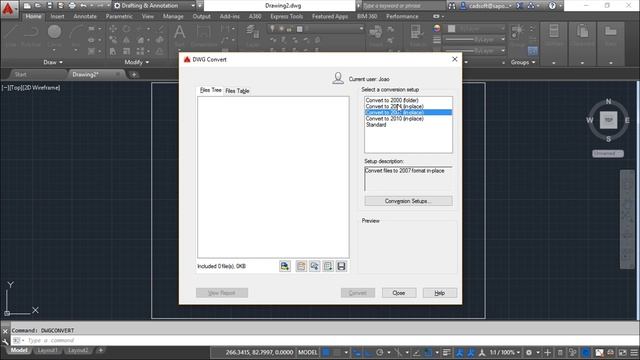Click the Clean Screen icon in the status bar
This screenshot has width=640, height=360.
tap(622, 352)
